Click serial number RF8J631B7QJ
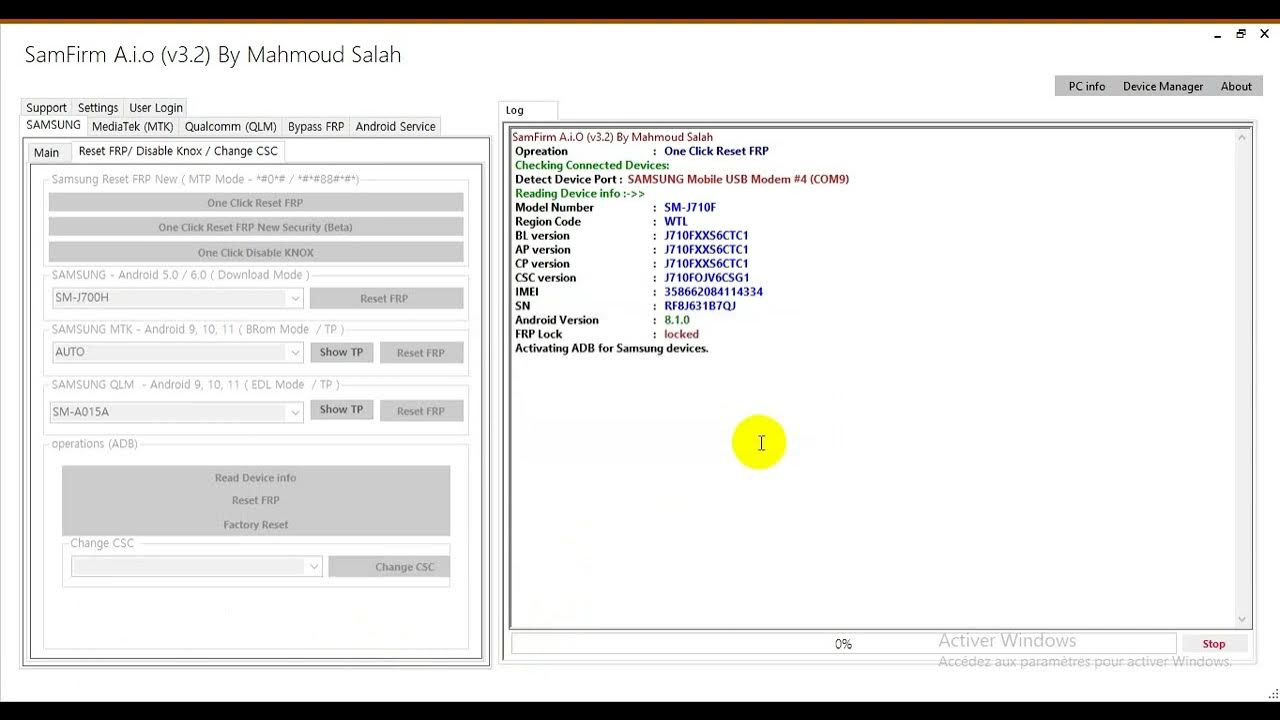The height and width of the screenshot is (720, 1280). pyautogui.click(x=700, y=306)
